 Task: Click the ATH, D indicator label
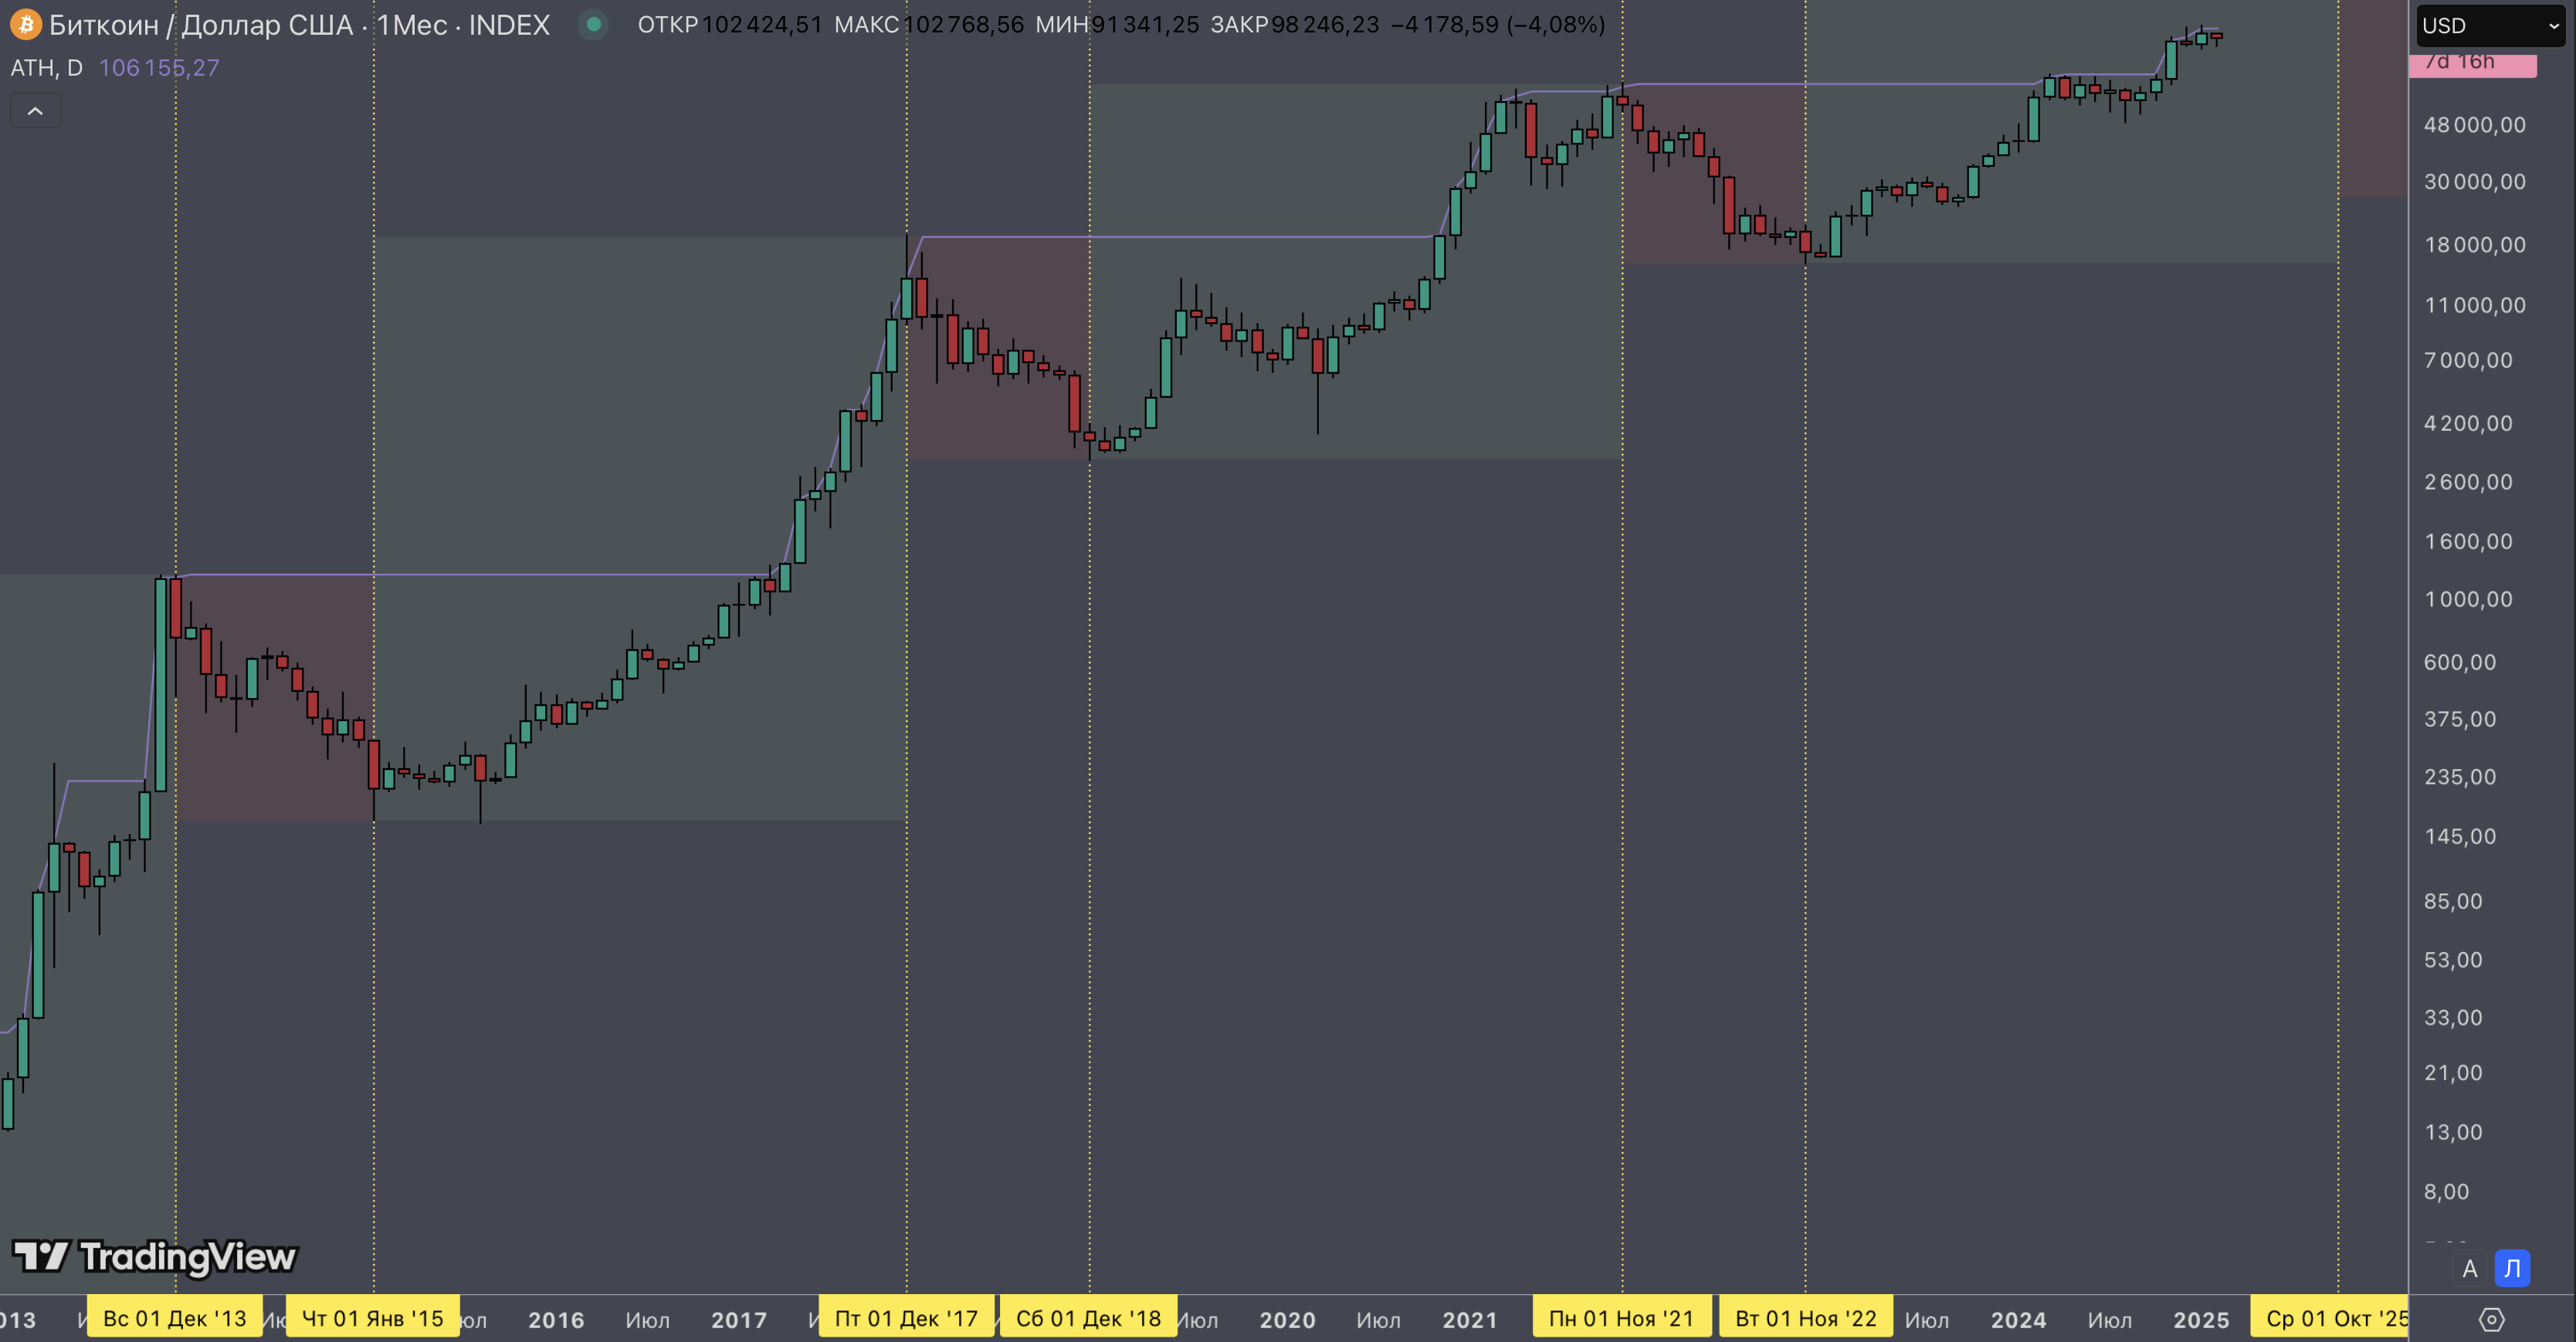(x=46, y=68)
